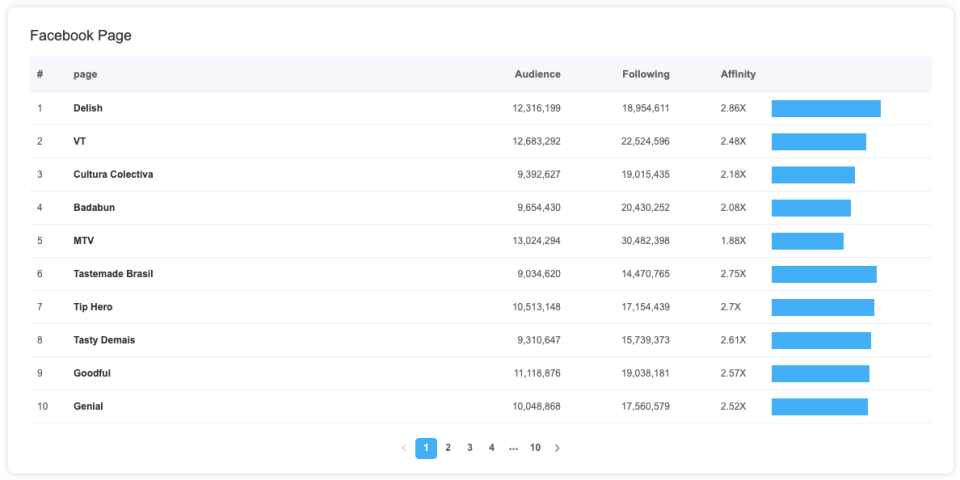This screenshot has width=960, height=480.
Task: Click Delish affinity bar
Action: [x=826, y=108]
